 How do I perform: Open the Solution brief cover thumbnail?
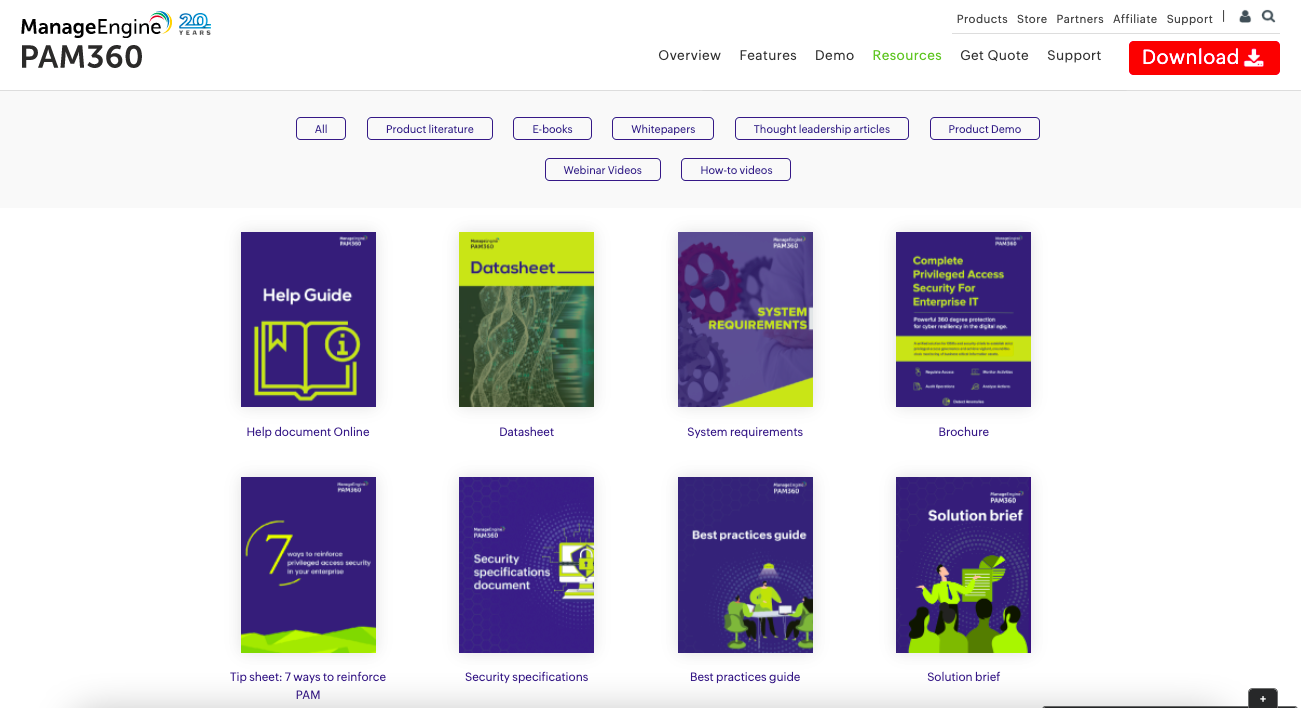coord(963,565)
